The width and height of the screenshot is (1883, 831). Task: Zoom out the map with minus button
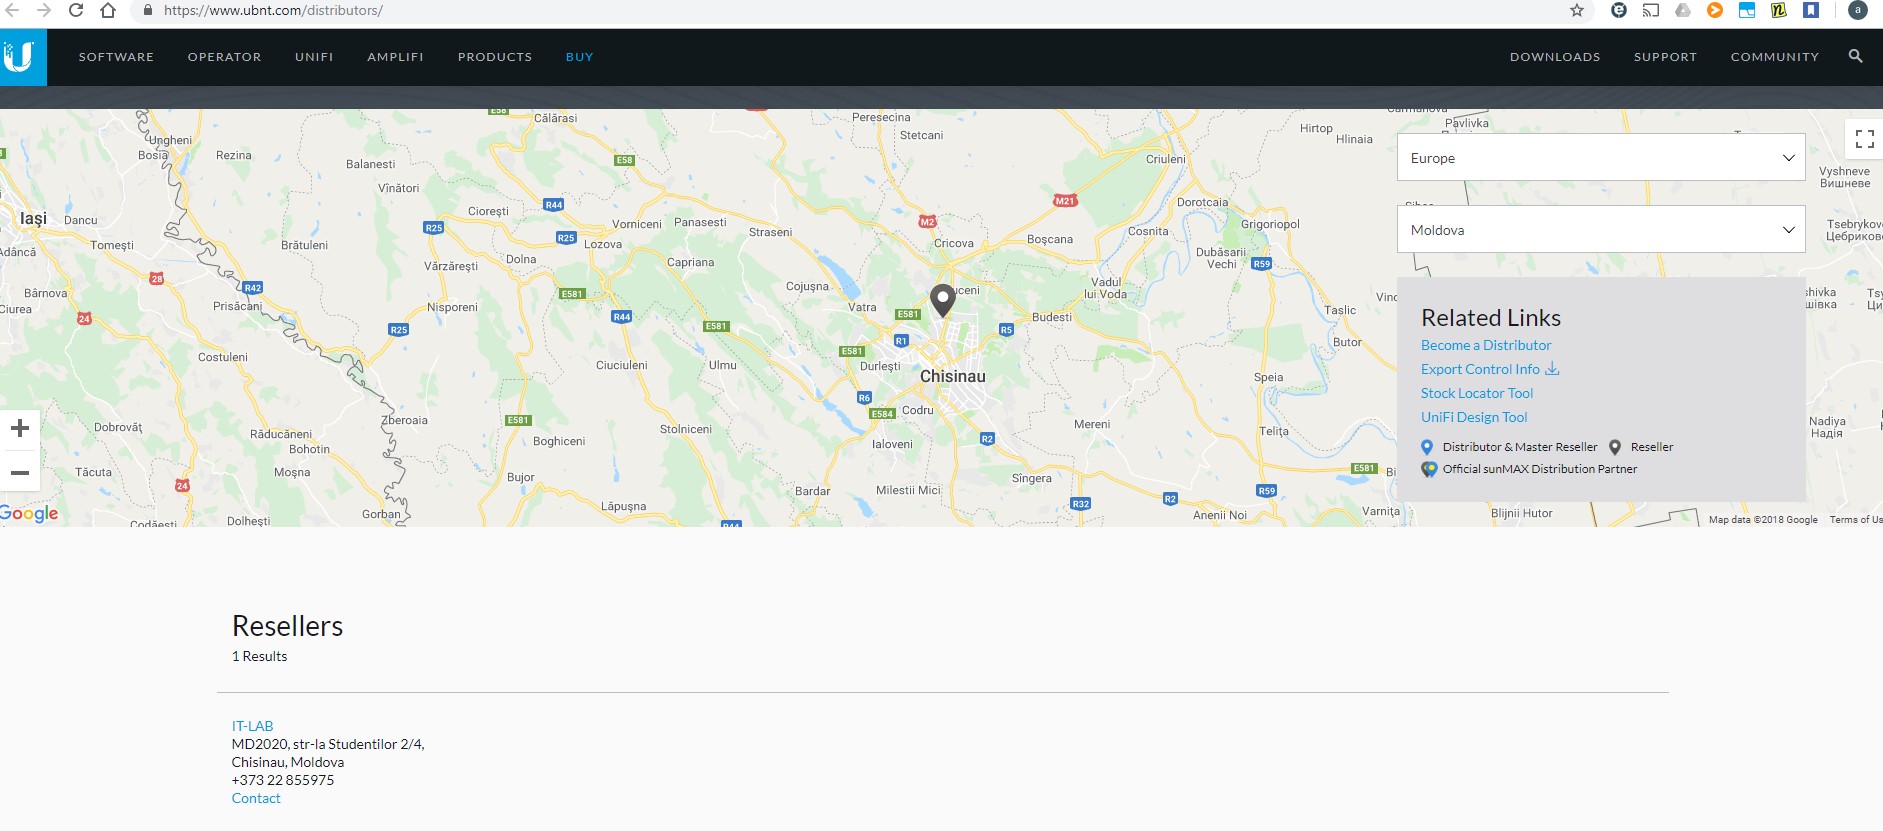tap(20, 472)
